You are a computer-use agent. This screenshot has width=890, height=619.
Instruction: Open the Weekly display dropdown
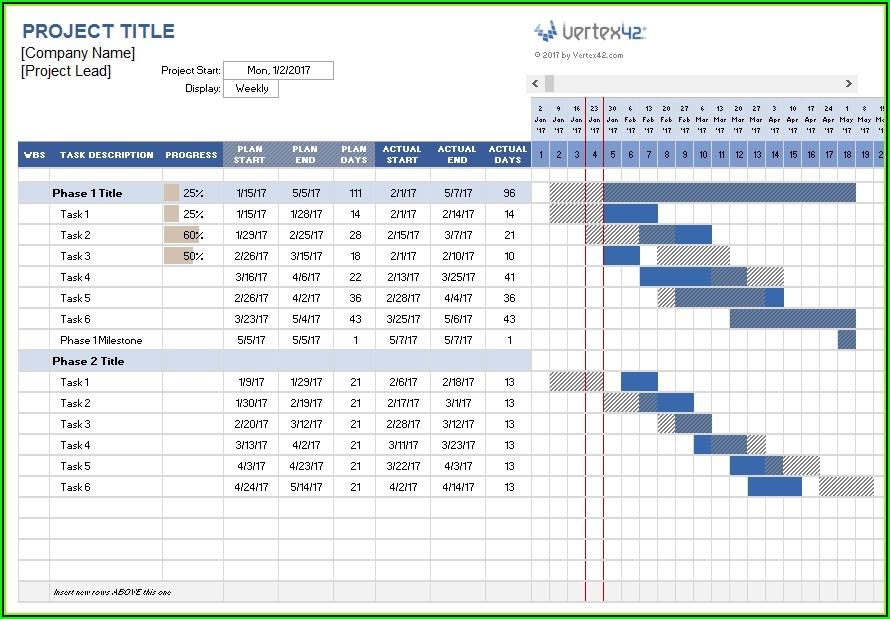[x=252, y=88]
